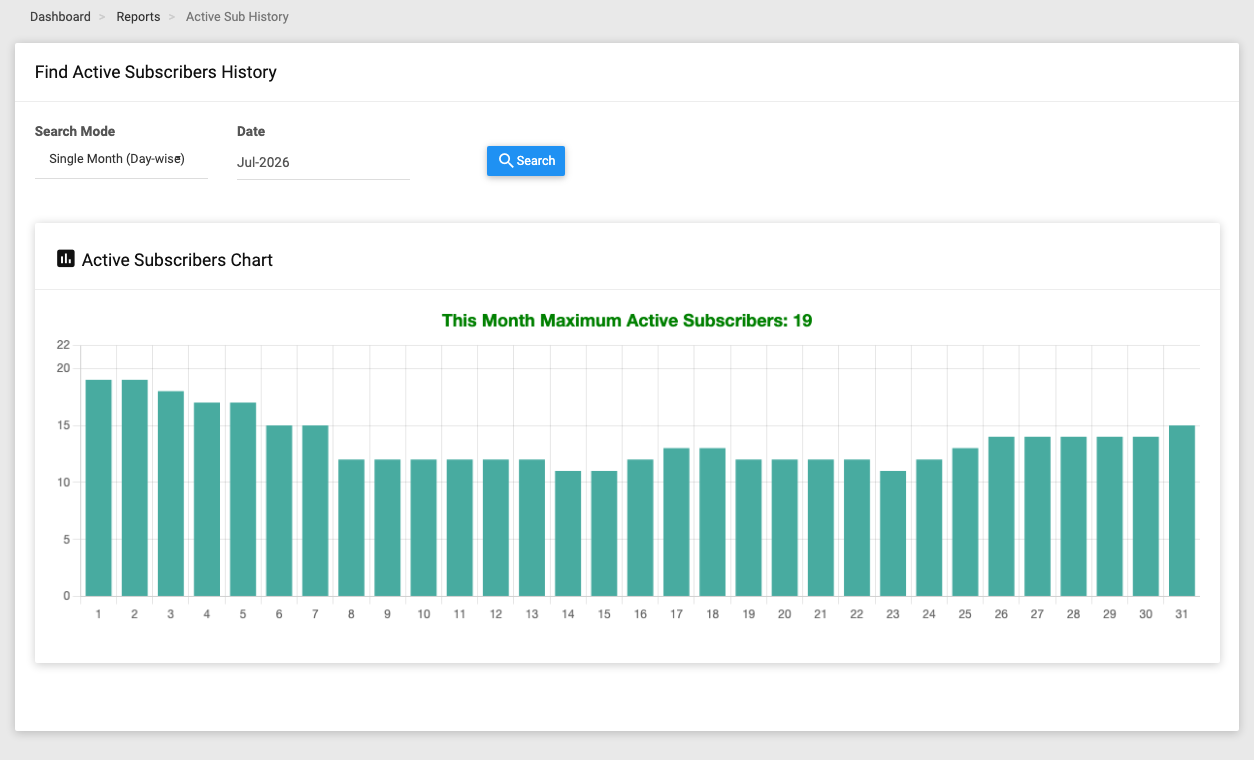Click the blue Search button
Viewport: 1254px width, 760px height.
(526, 161)
